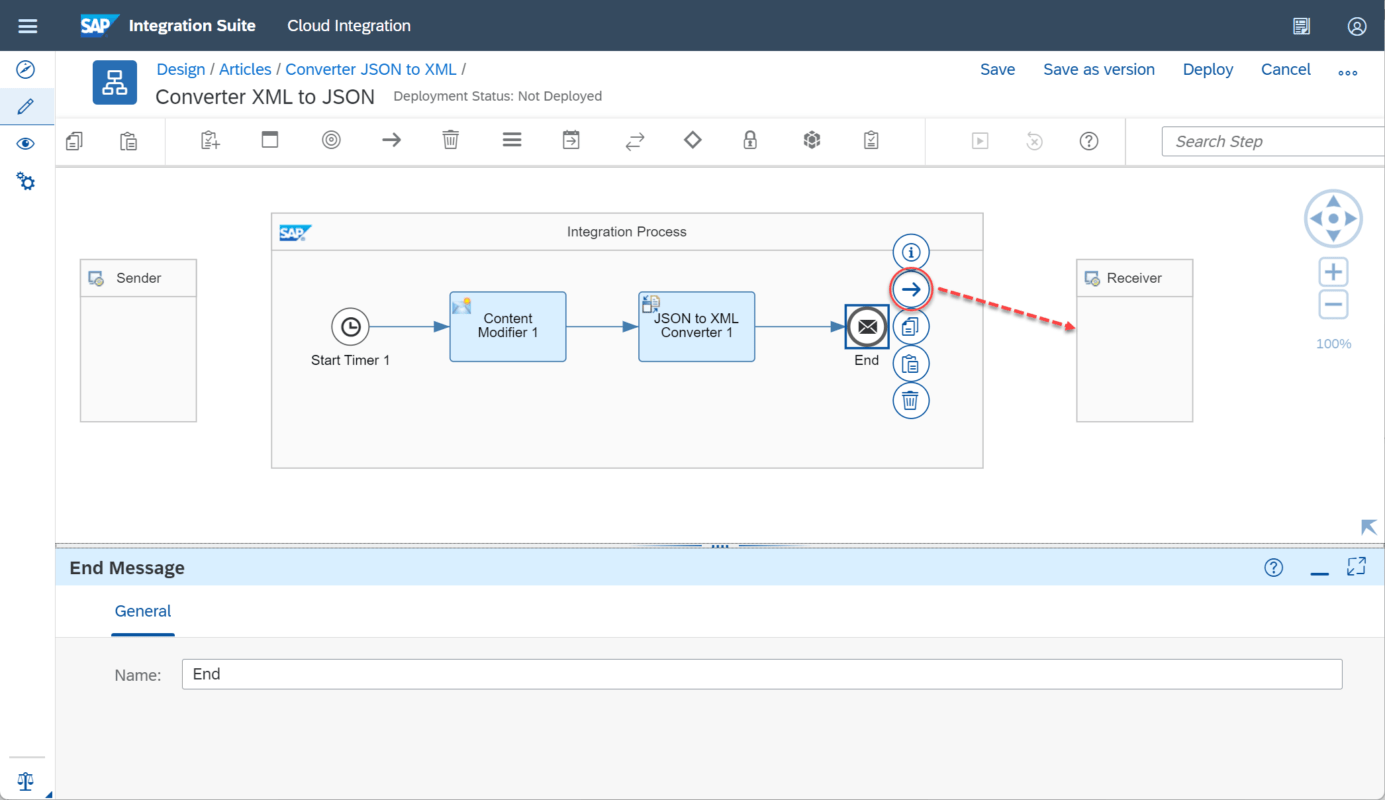Click Cloud Integration header text
This screenshot has width=1385, height=800.
pyautogui.click(x=349, y=26)
